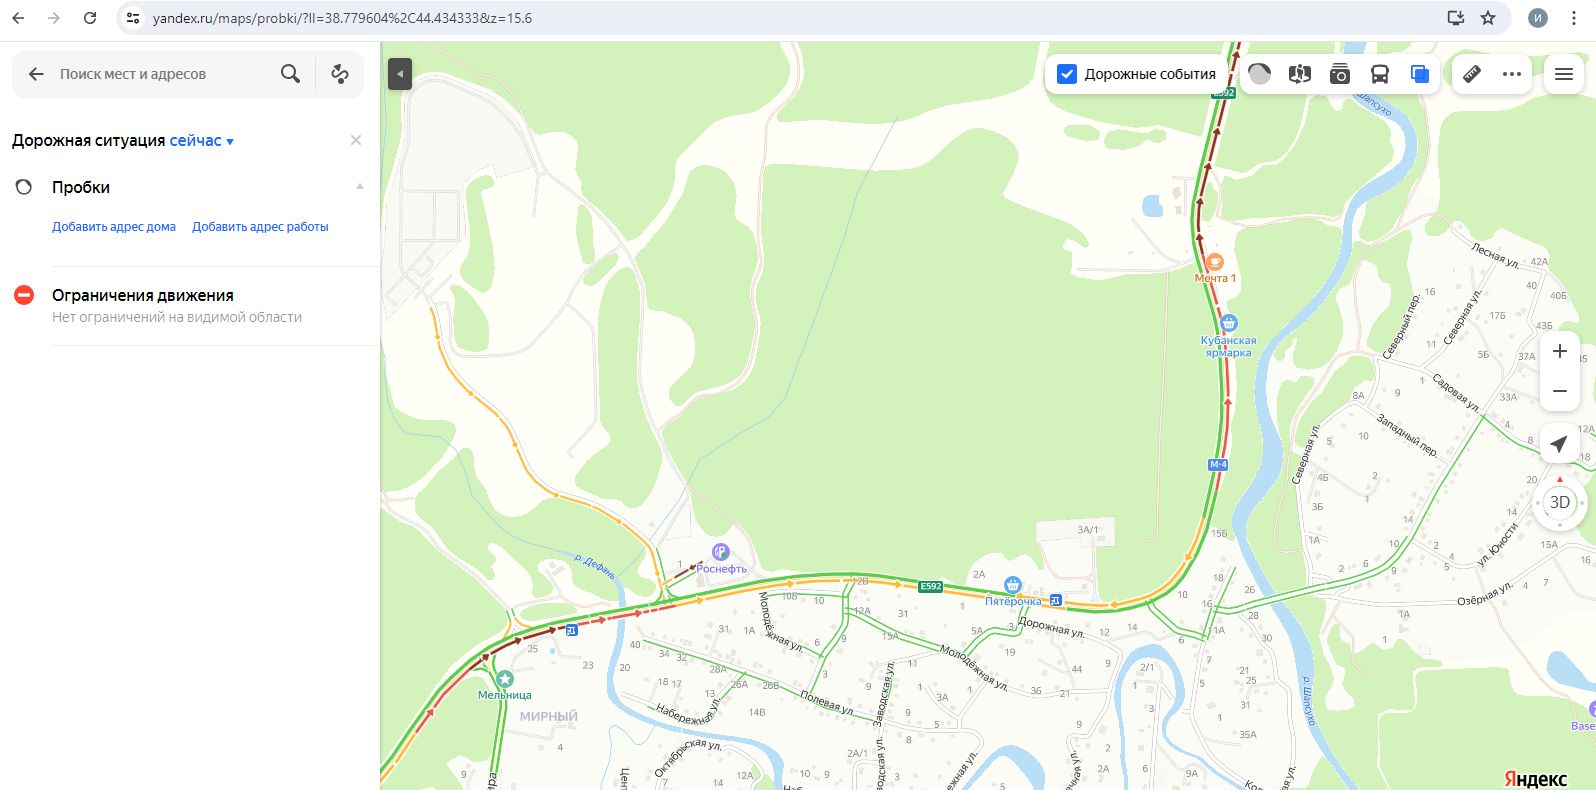The width and height of the screenshot is (1596, 790).
Task: Open the hamburger main menu
Action: (x=1564, y=74)
